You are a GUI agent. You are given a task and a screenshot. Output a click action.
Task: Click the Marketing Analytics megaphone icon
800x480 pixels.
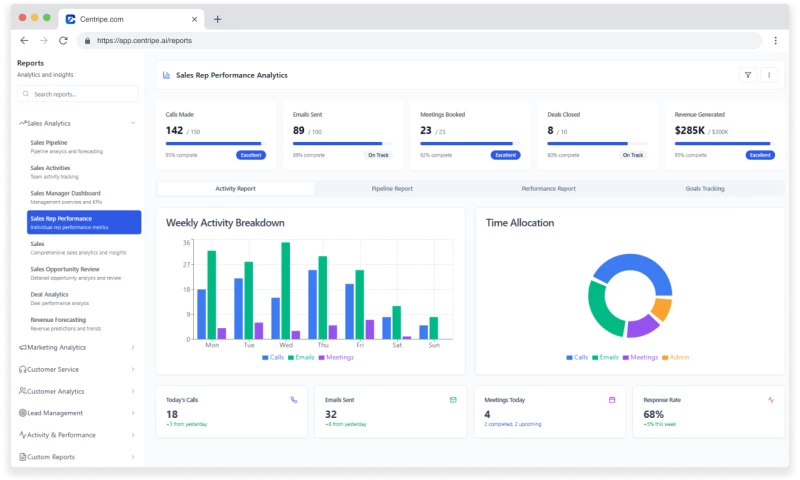pyautogui.click(x=22, y=347)
